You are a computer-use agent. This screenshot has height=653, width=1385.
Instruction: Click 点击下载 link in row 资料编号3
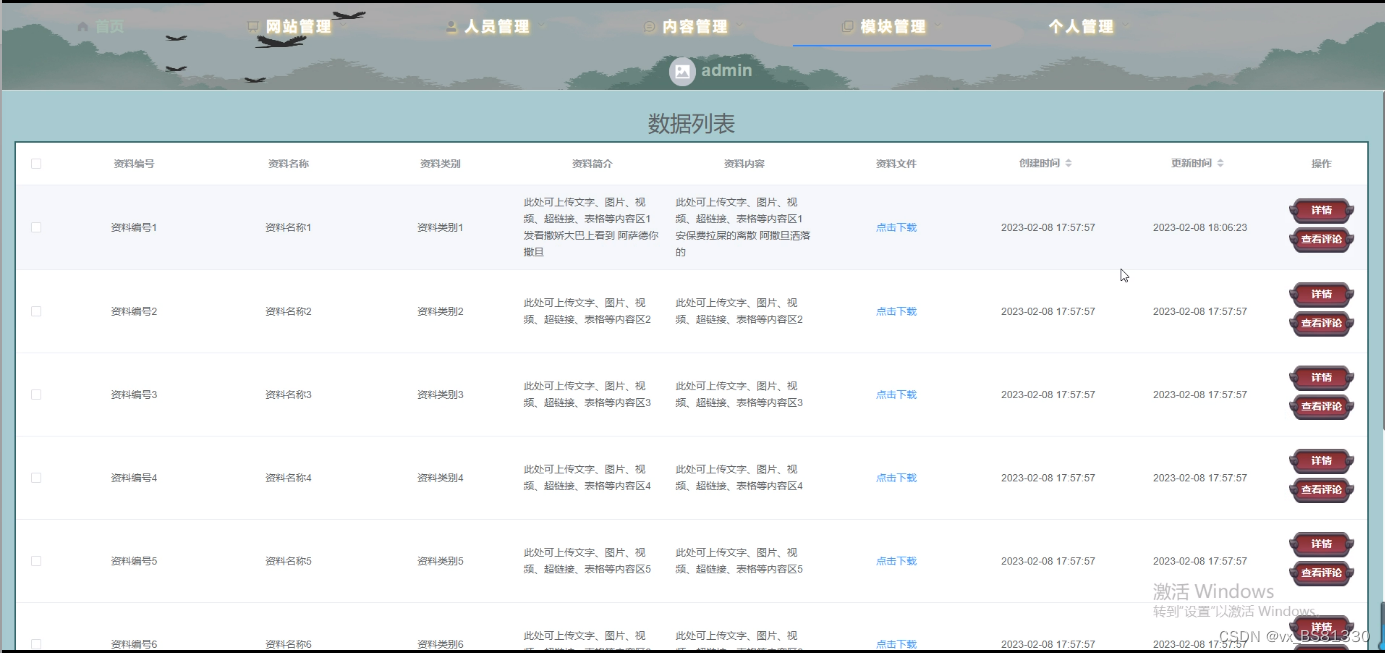point(896,394)
